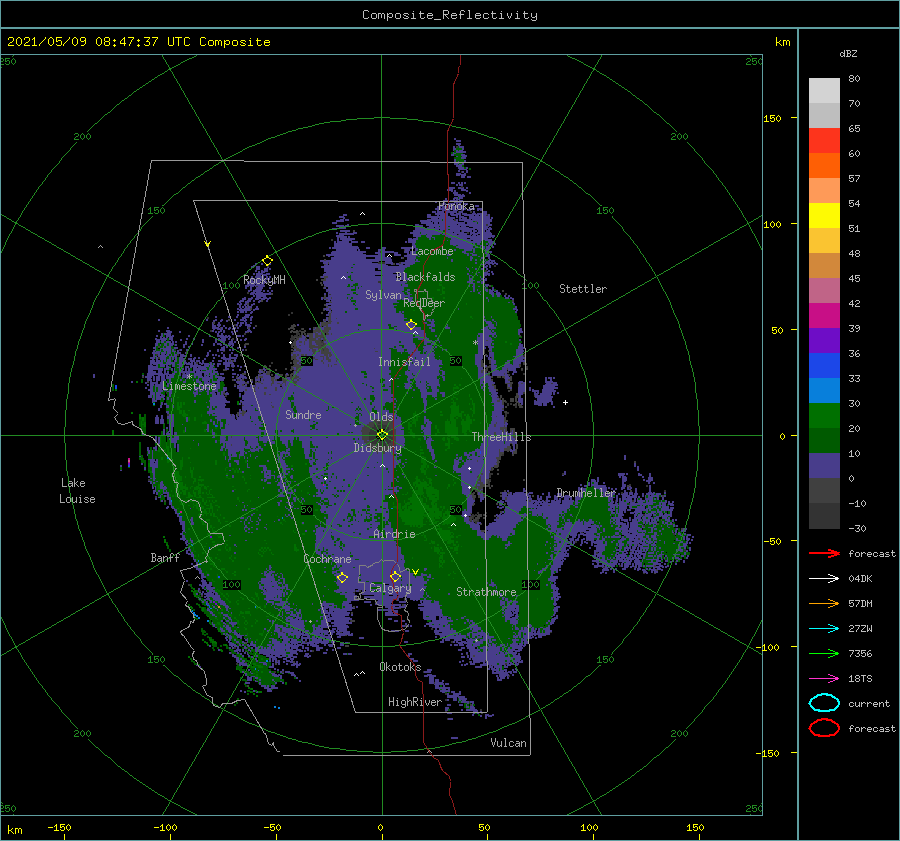Click the Blackfalds label
Image resolution: width=900 pixels, height=841 pixels.
425,277
